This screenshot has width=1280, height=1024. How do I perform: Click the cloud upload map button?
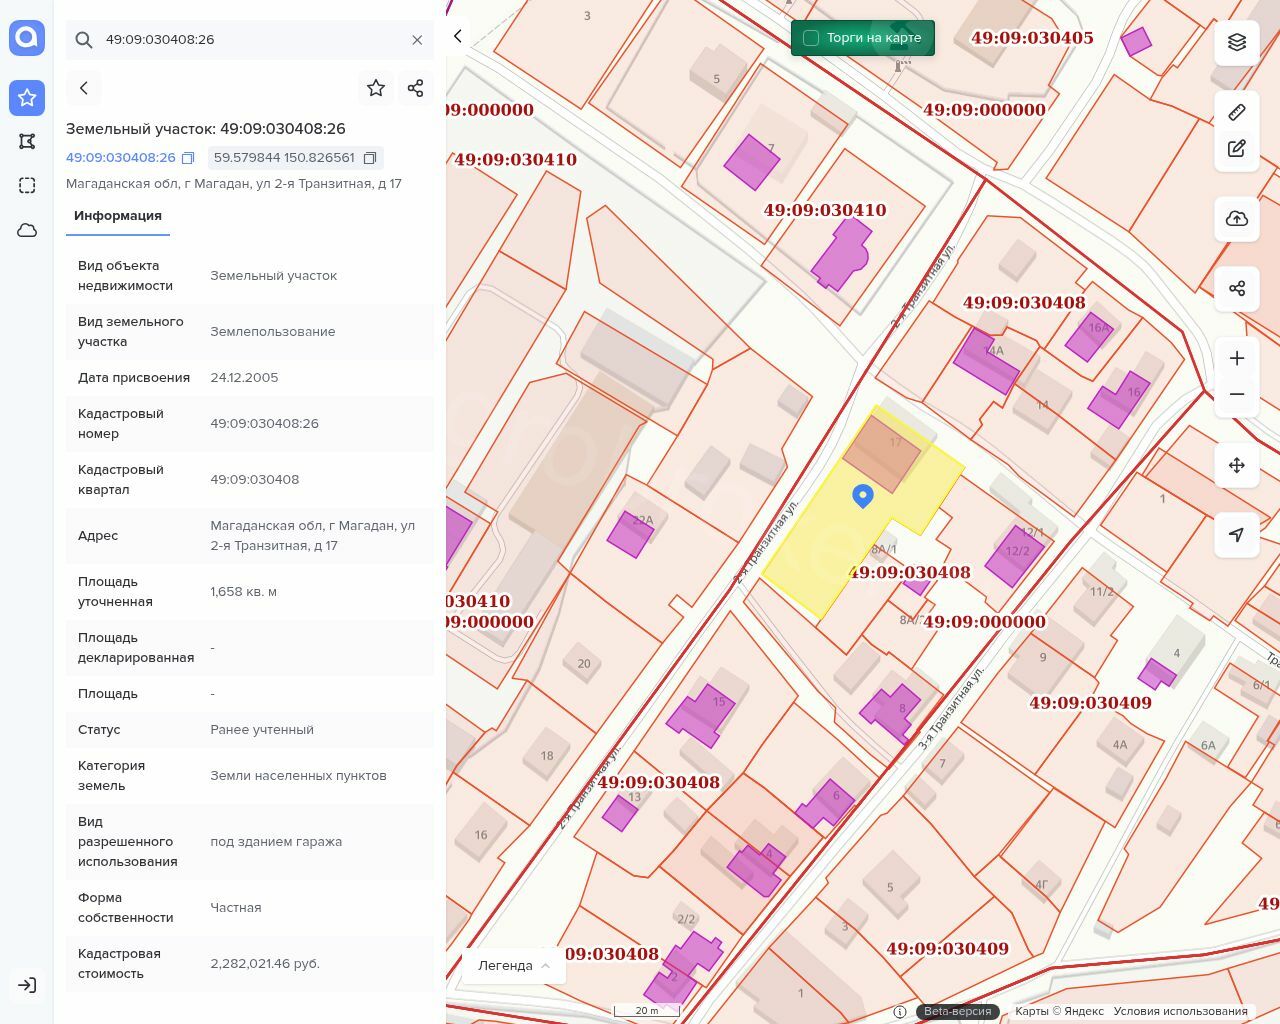tap(1237, 219)
